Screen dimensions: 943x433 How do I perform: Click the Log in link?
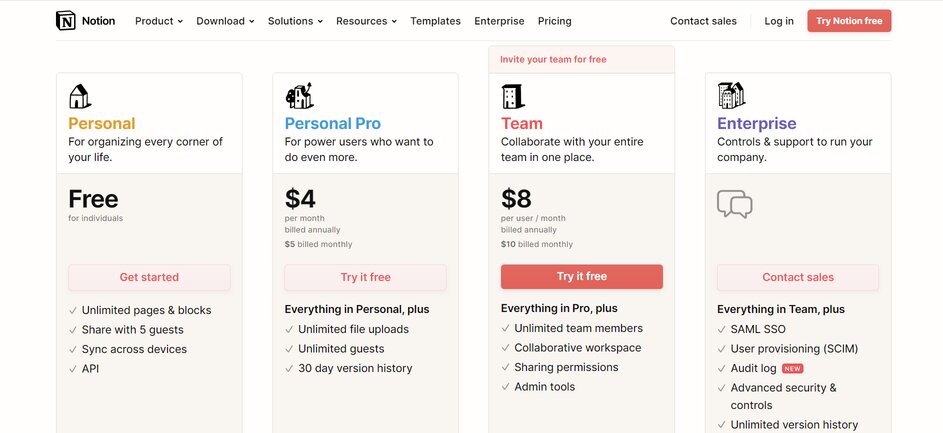(x=778, y=21)
